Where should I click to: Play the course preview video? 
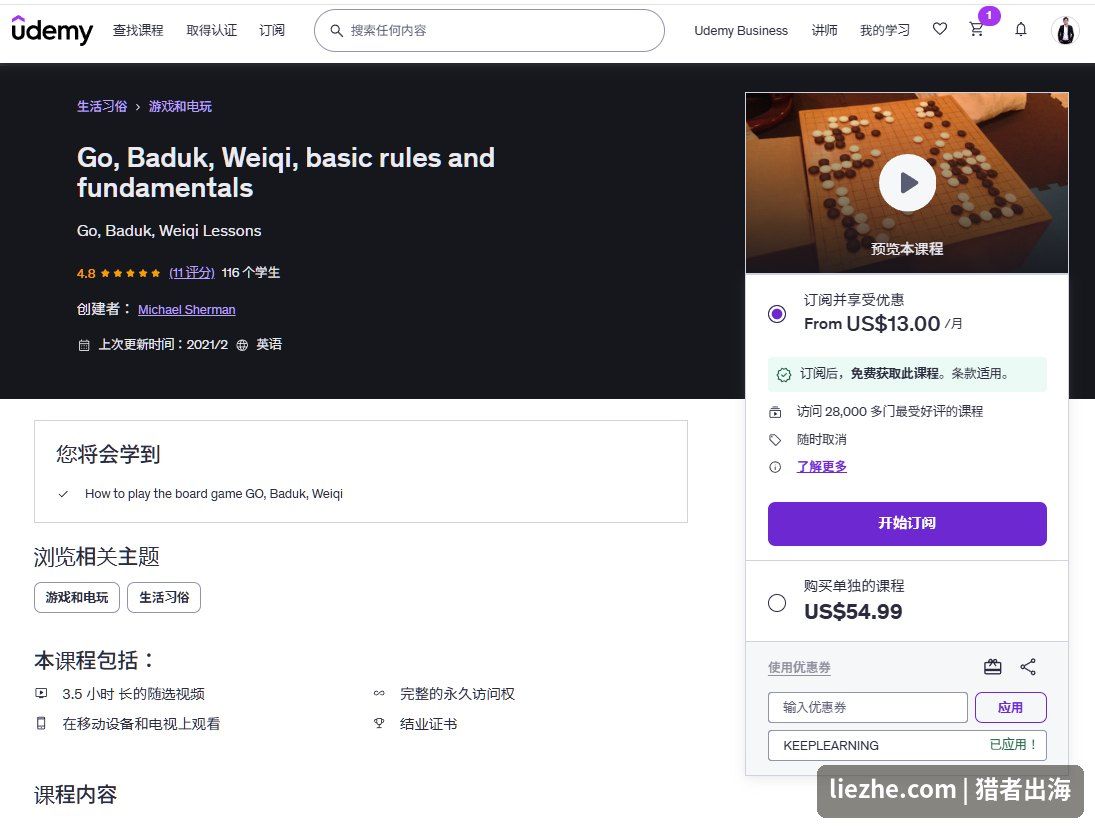pos(907,182)
